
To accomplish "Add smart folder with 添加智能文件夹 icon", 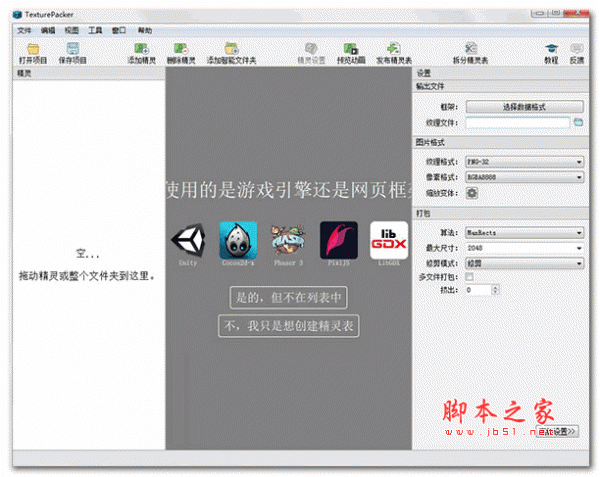I will [232, 53].
